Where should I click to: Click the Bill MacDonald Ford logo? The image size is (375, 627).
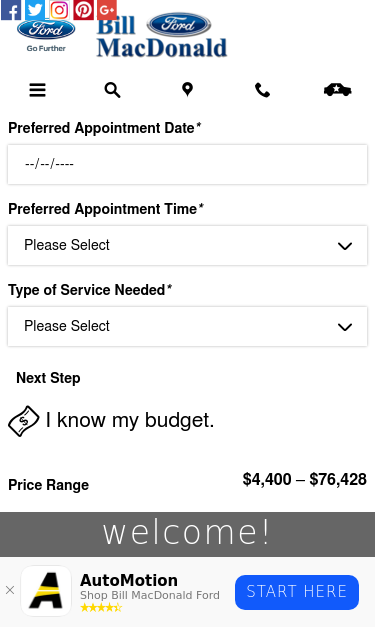coord(162,35)
